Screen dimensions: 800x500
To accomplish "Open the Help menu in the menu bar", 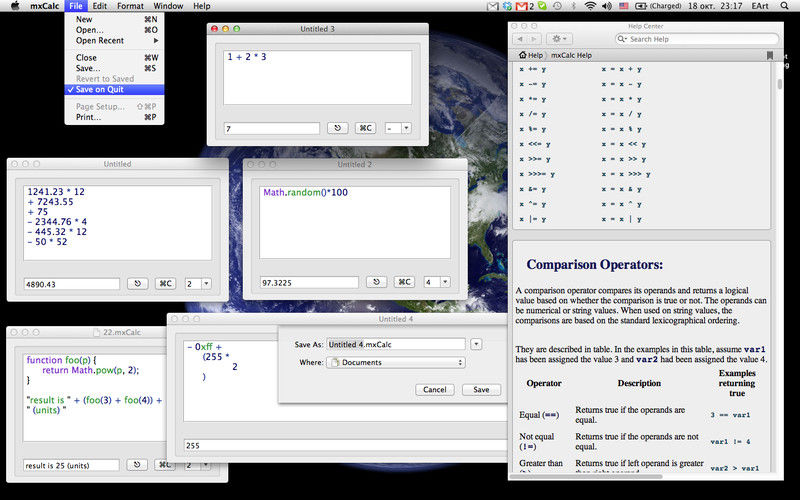I will pyautogui.click(x=202, y=6).
